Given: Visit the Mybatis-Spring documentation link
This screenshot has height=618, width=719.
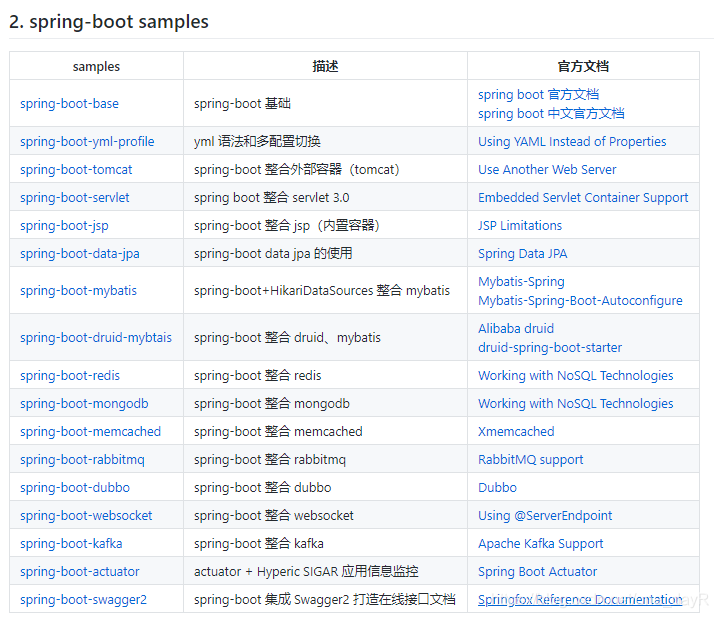Looking at the screenshot, I should tap(521, 281).
